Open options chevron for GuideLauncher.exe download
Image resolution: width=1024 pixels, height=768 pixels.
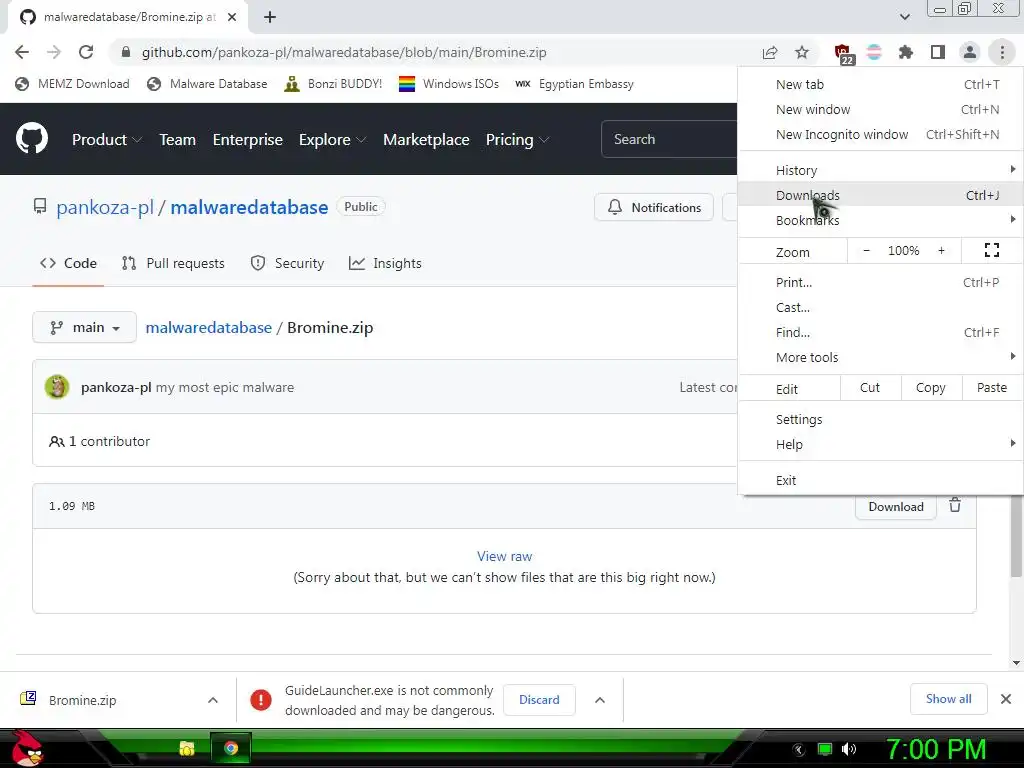[600, 700]
